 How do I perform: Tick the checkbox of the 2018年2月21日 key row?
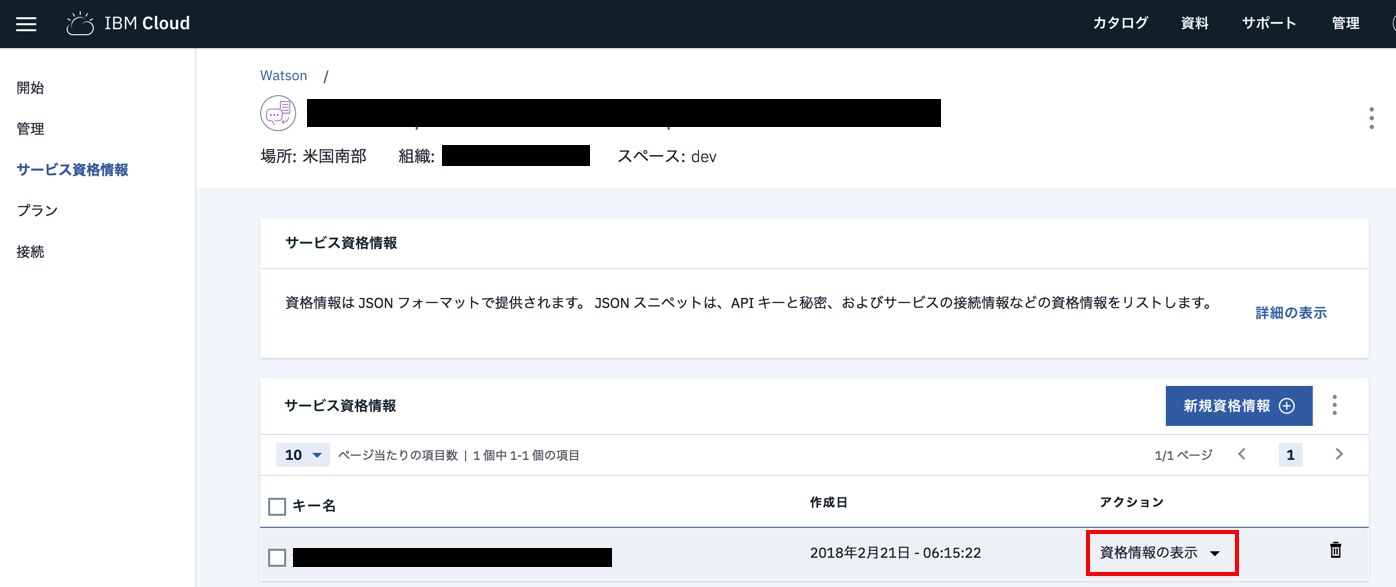point(277,557)
